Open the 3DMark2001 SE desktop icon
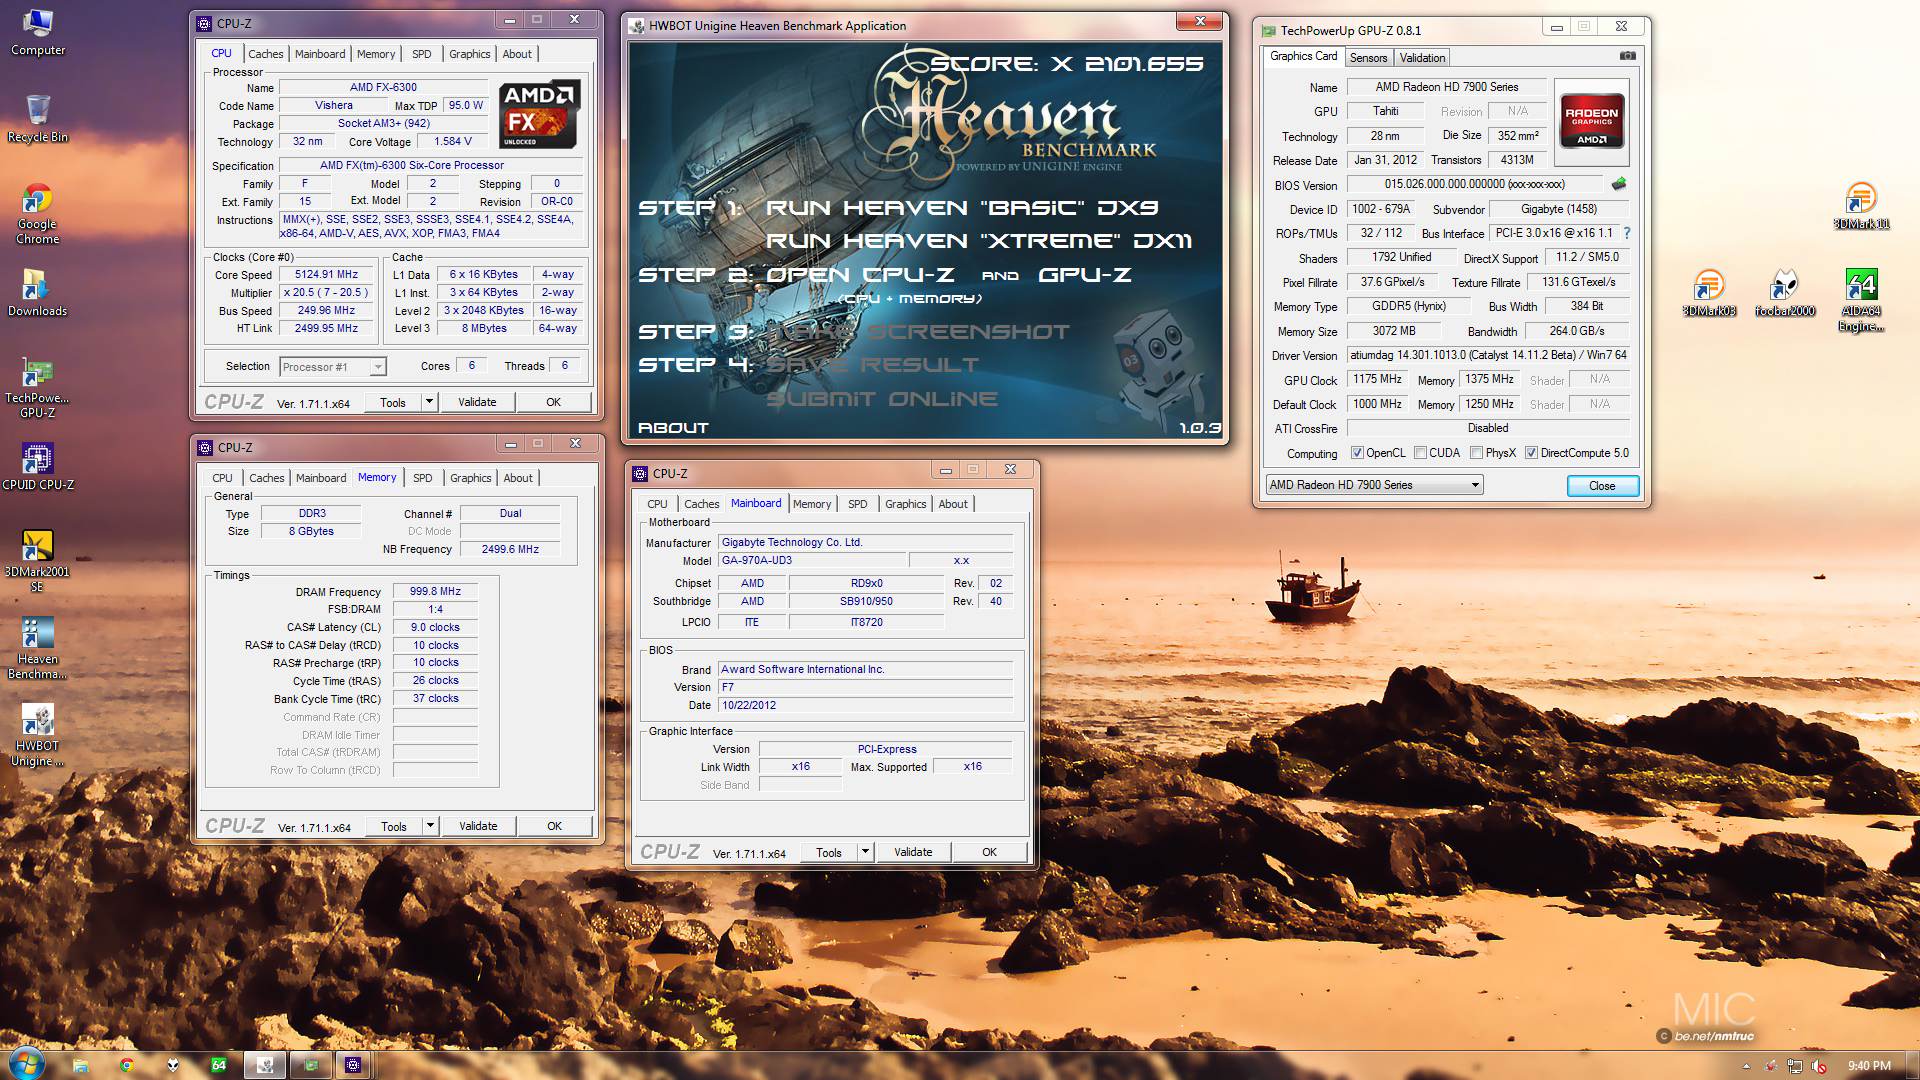Image resolution: width=1920 pixels, height=1080 pixels. [x=38, y=560]
